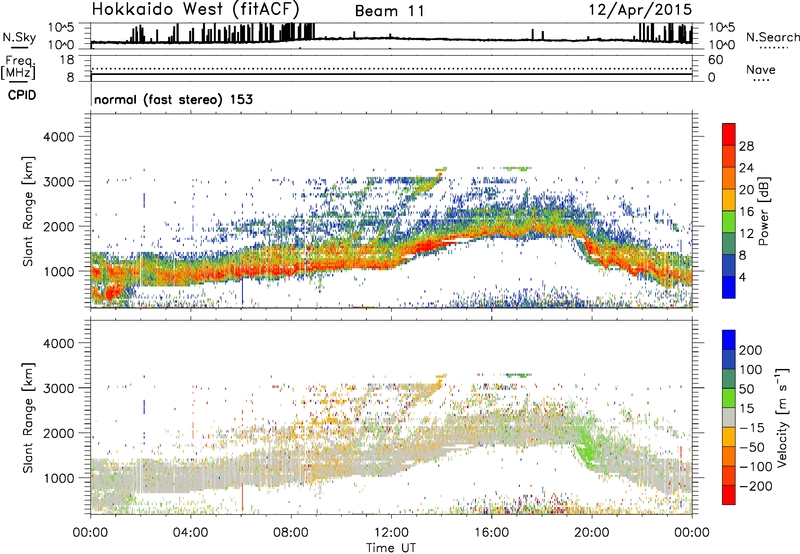
Task: Click the '18' frequency axis value
Action: click(x=67, y=60)
